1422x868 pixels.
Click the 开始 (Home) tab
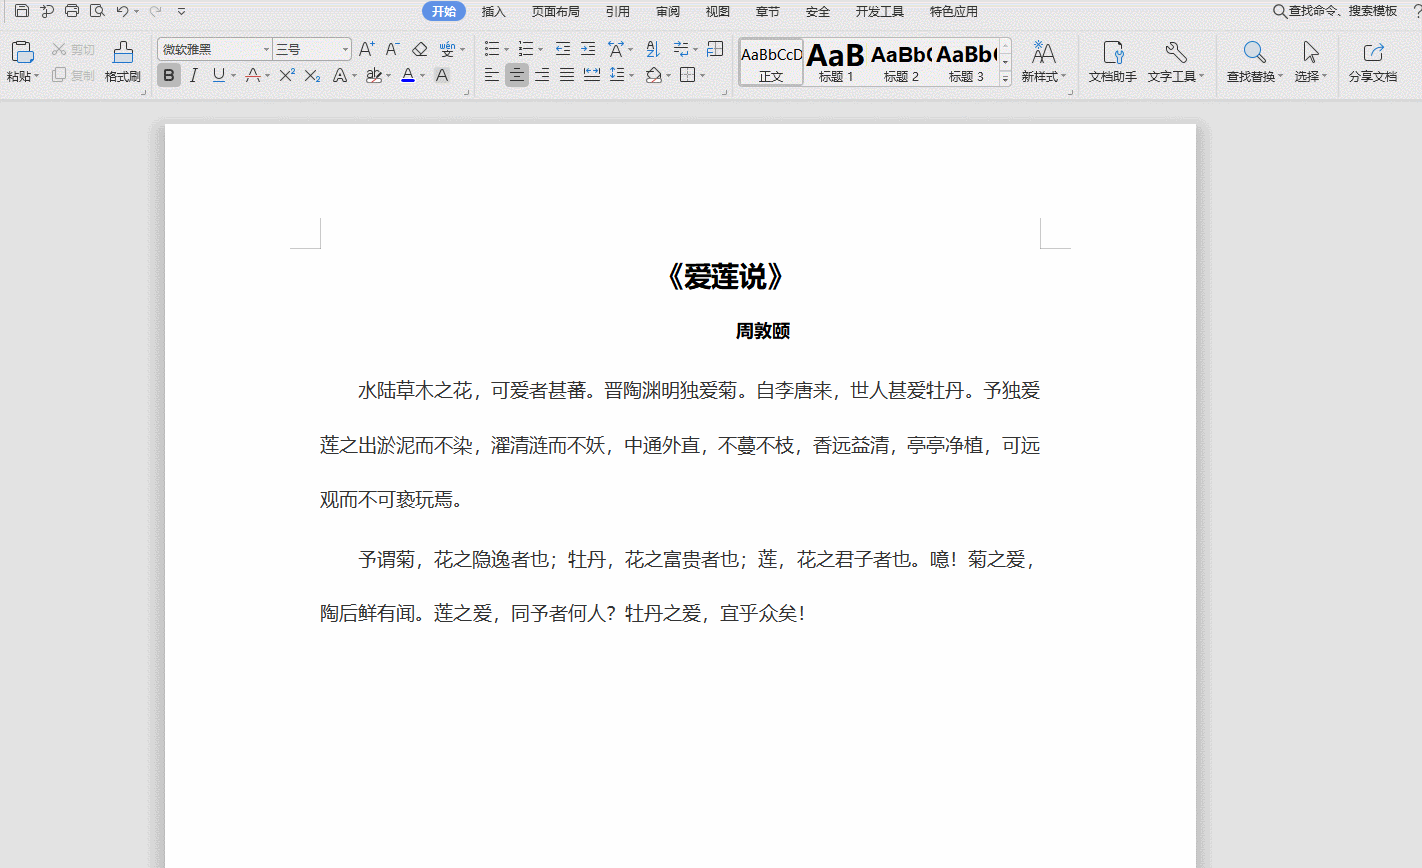pos(444,11)
